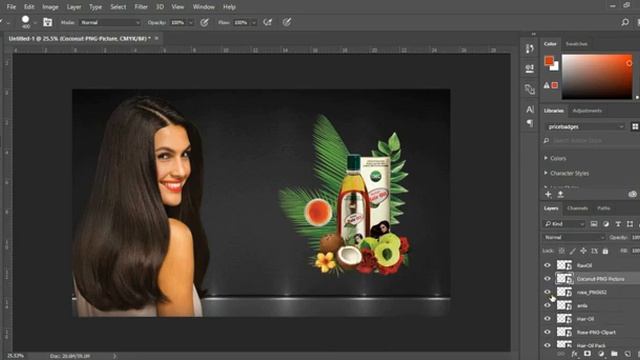Click the background color swatch
The width and height of the screenshot is (640, 360).
pos(555,67)
